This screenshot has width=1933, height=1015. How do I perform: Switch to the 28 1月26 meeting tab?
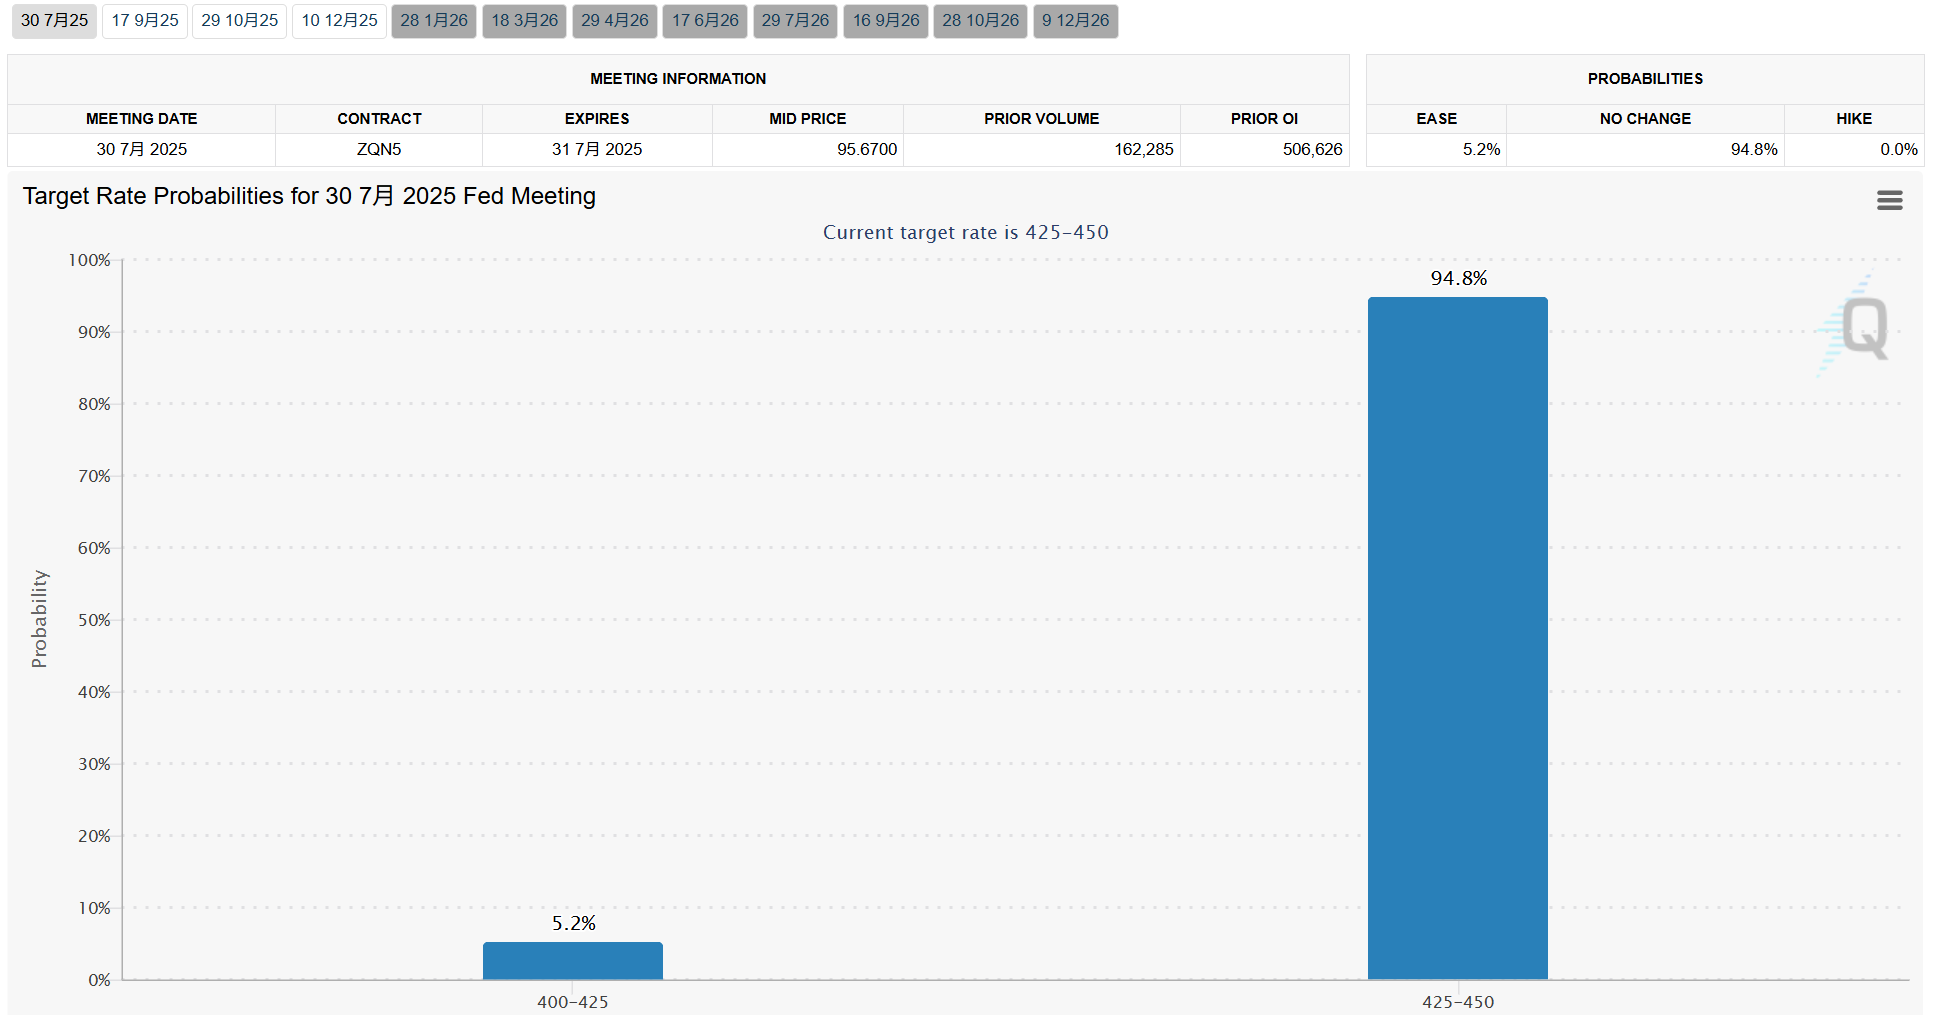[x=434, y=21]
